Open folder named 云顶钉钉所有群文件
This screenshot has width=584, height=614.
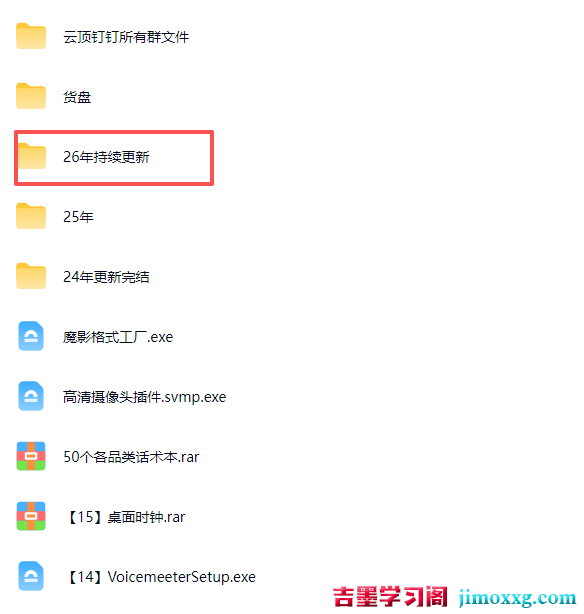[126, 37]
